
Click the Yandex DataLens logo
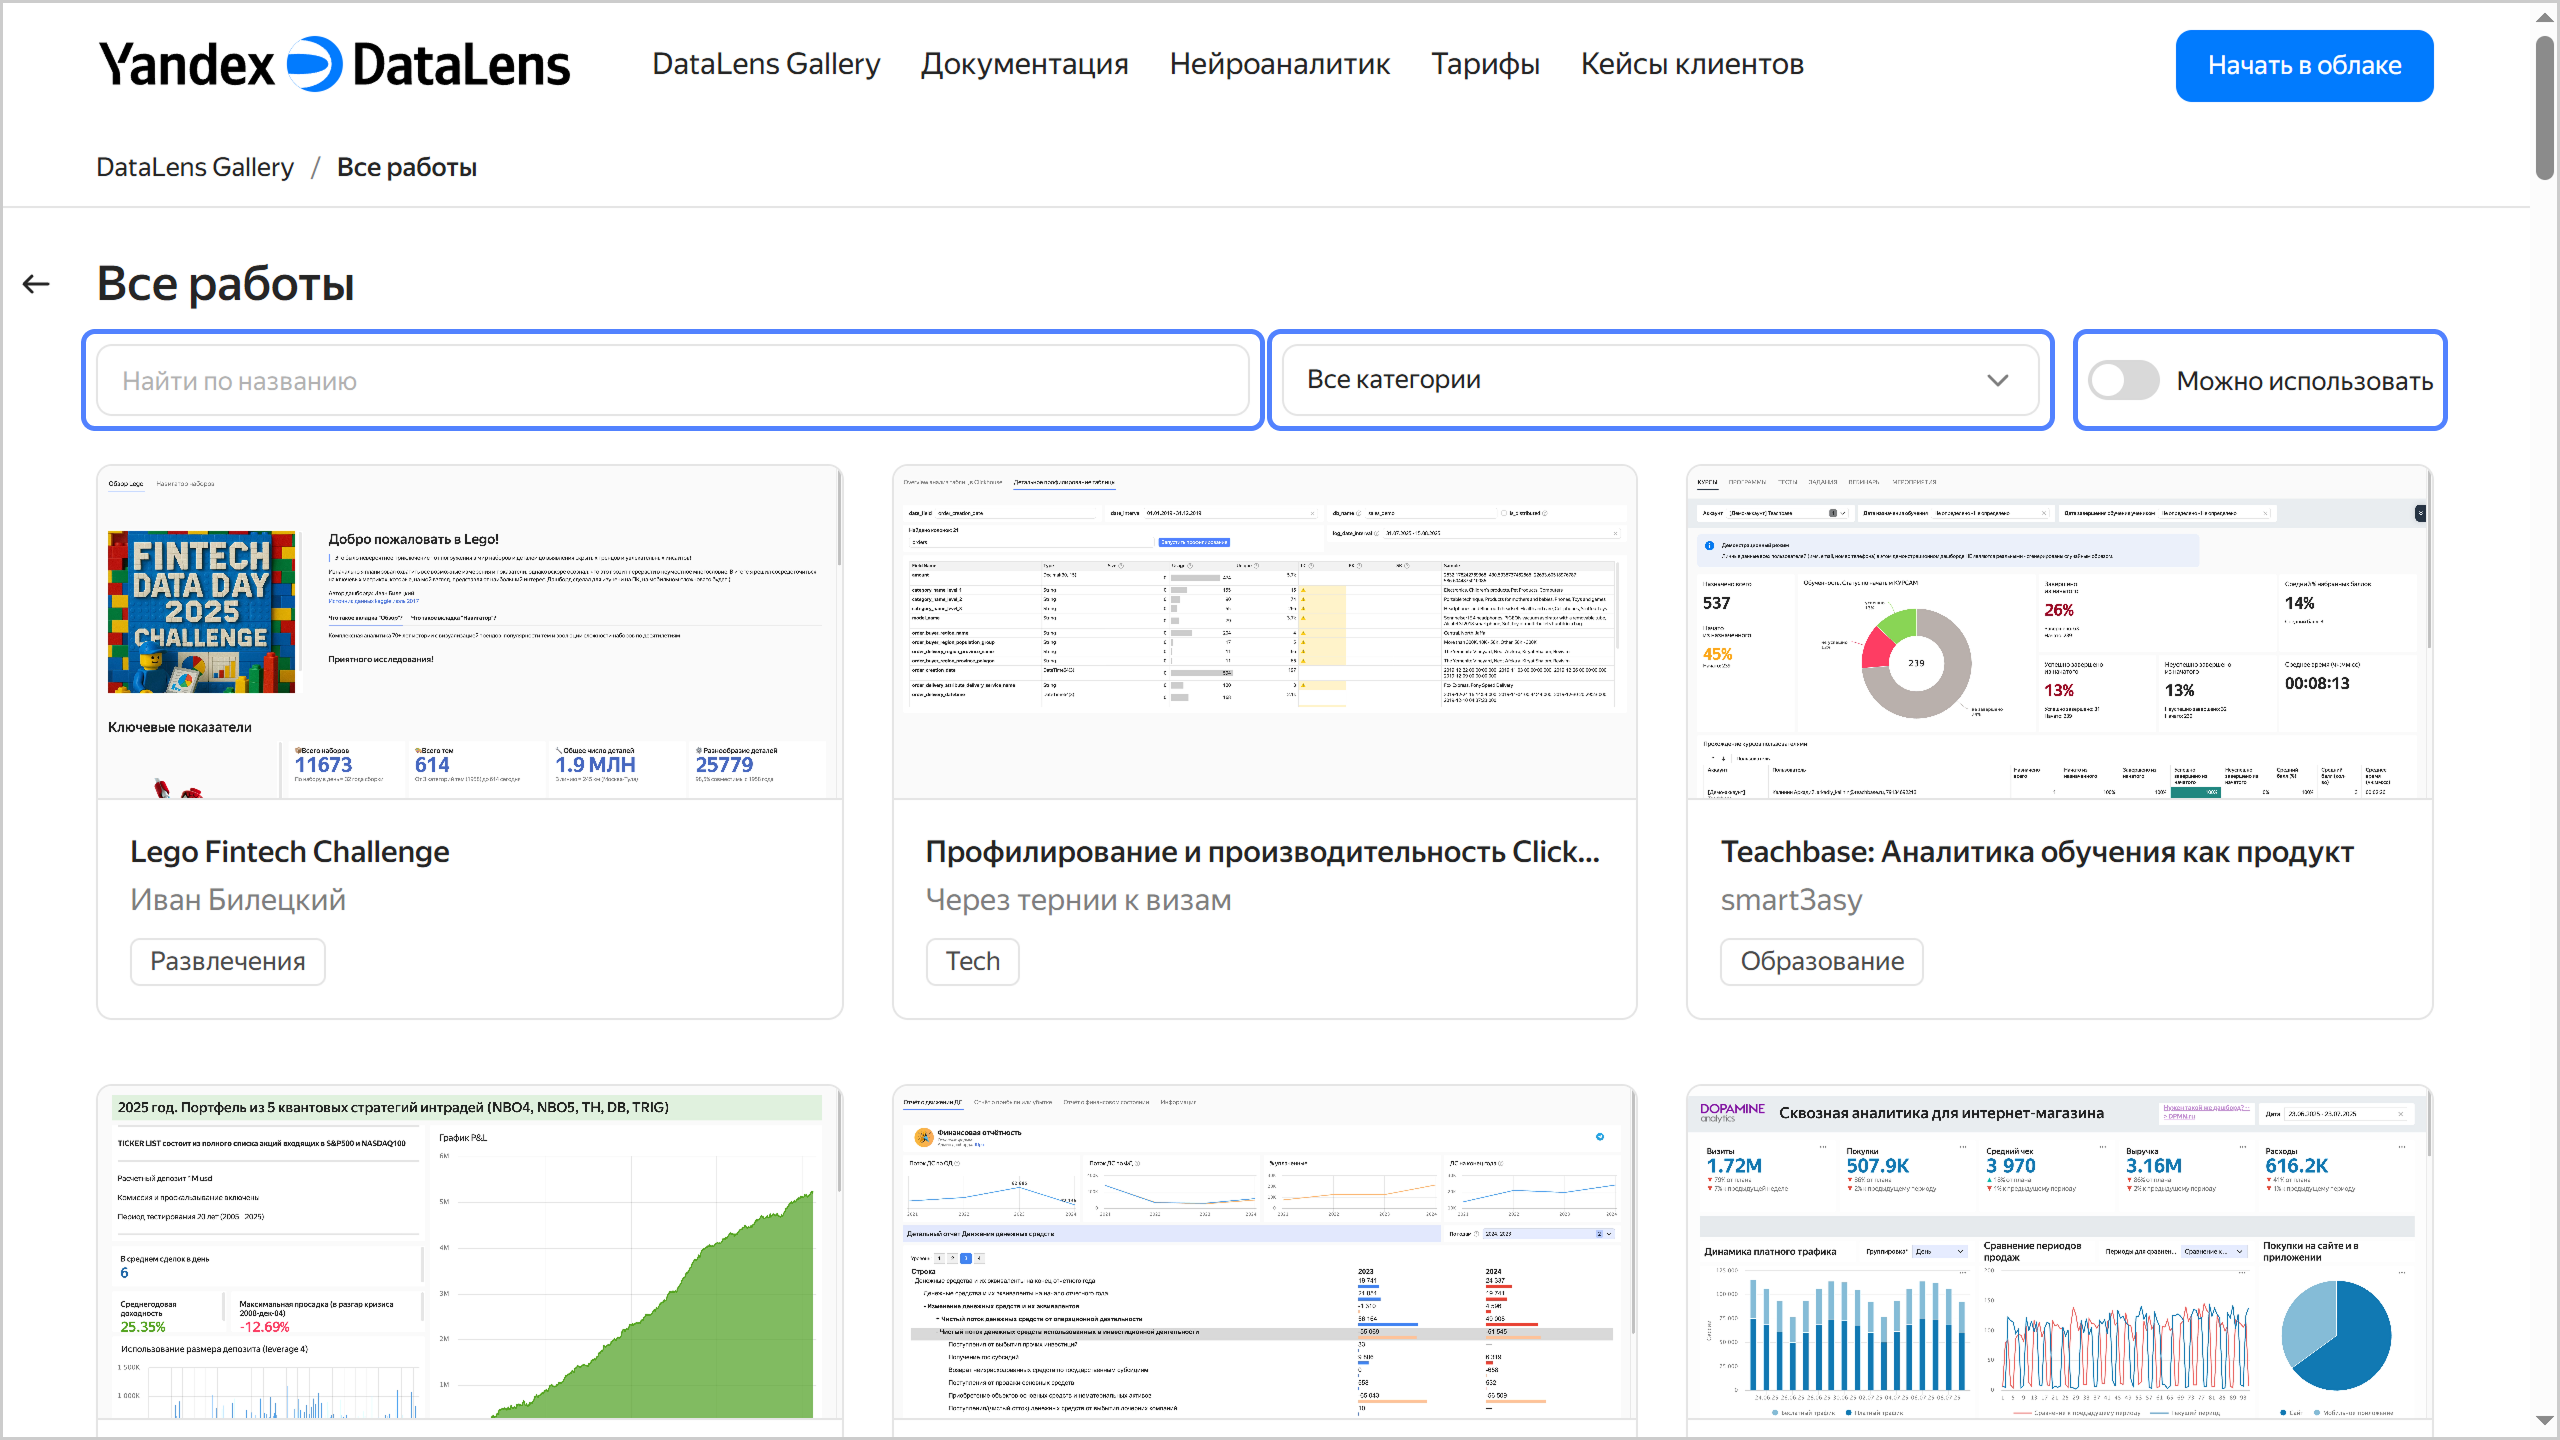point(334,65)
